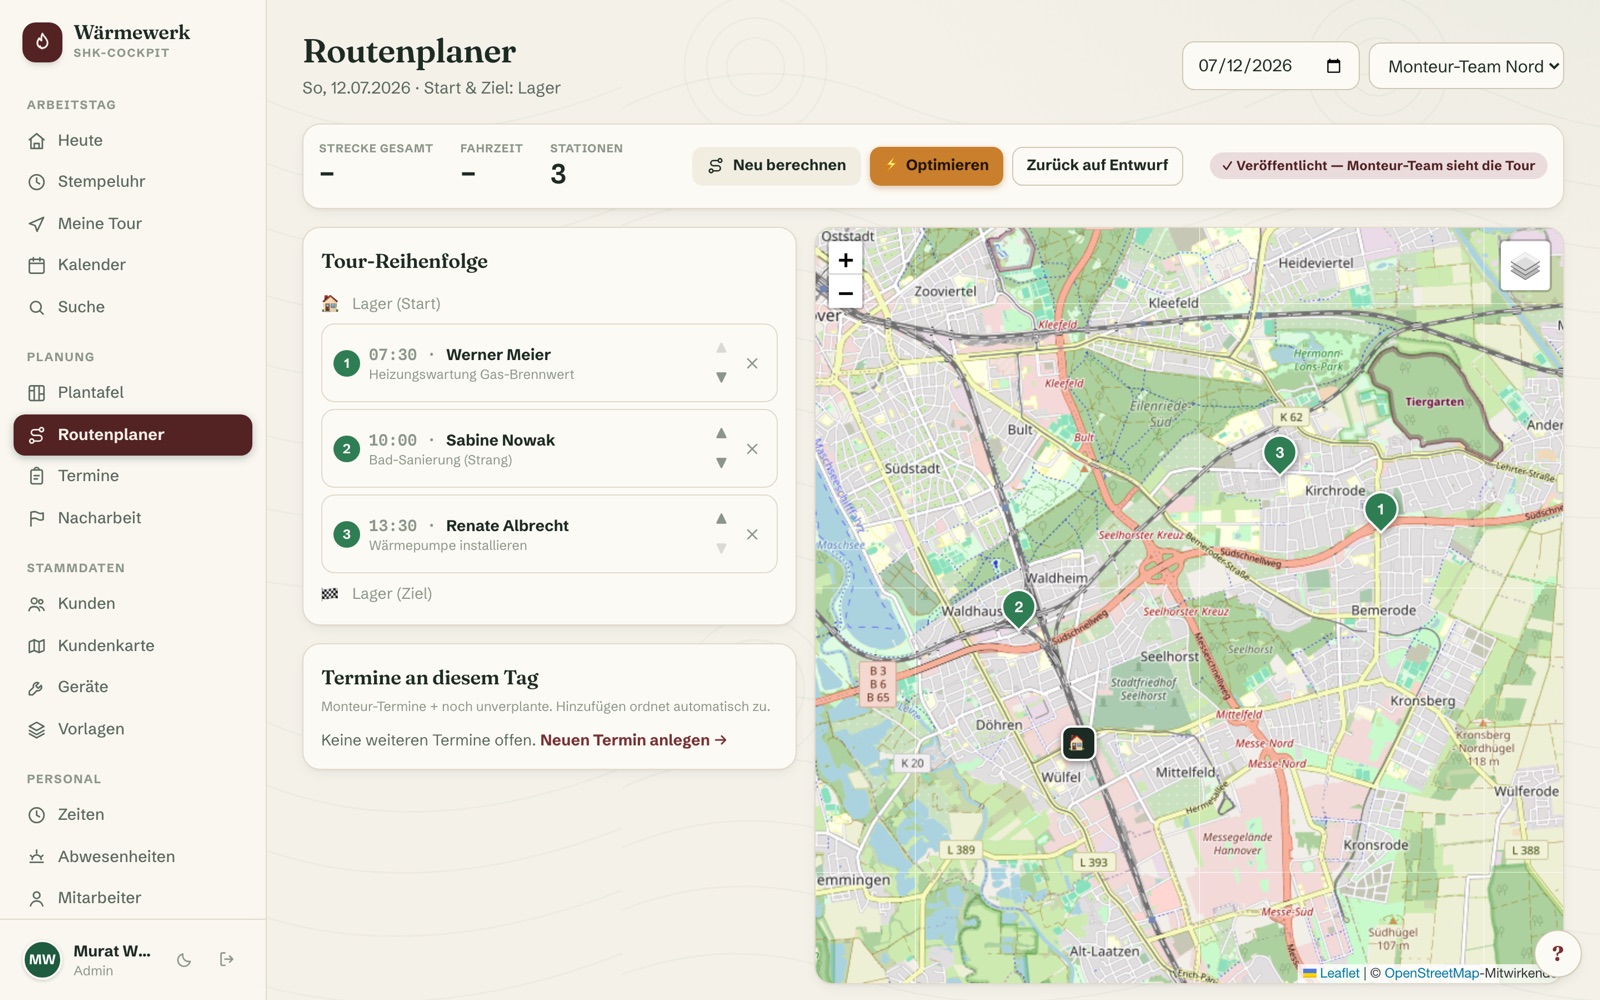Open Kalender in the sidebar
The width and height of the screenshot is (1600, 1000).
click(x=133, y=265)
